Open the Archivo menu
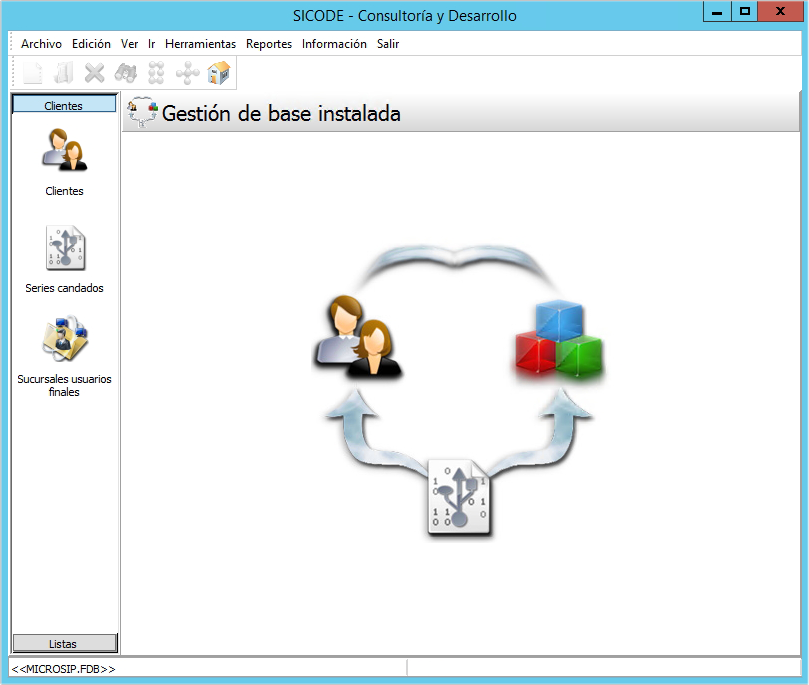Viewport: 809px width, 685px height. pos(41,44)
